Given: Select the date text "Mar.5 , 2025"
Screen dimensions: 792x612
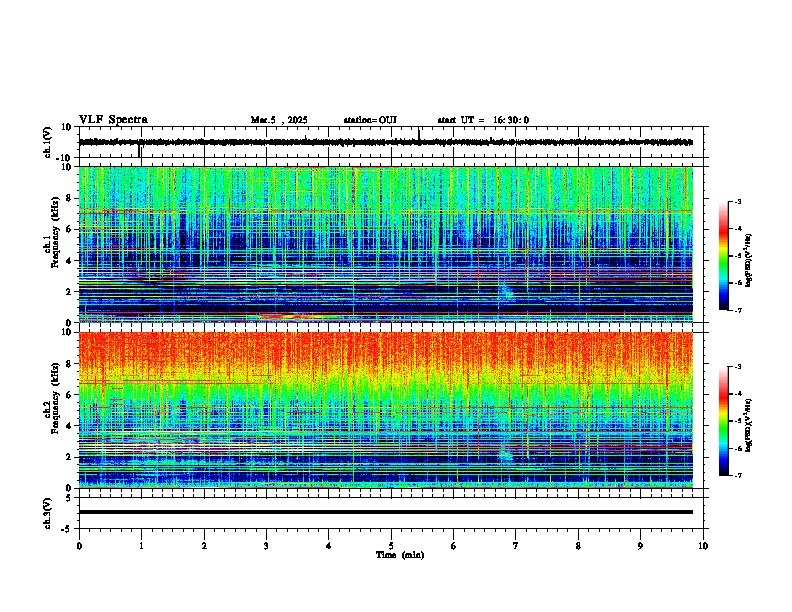Looking at the screenshot, I should pyautogui.click(x=279, y=120).
